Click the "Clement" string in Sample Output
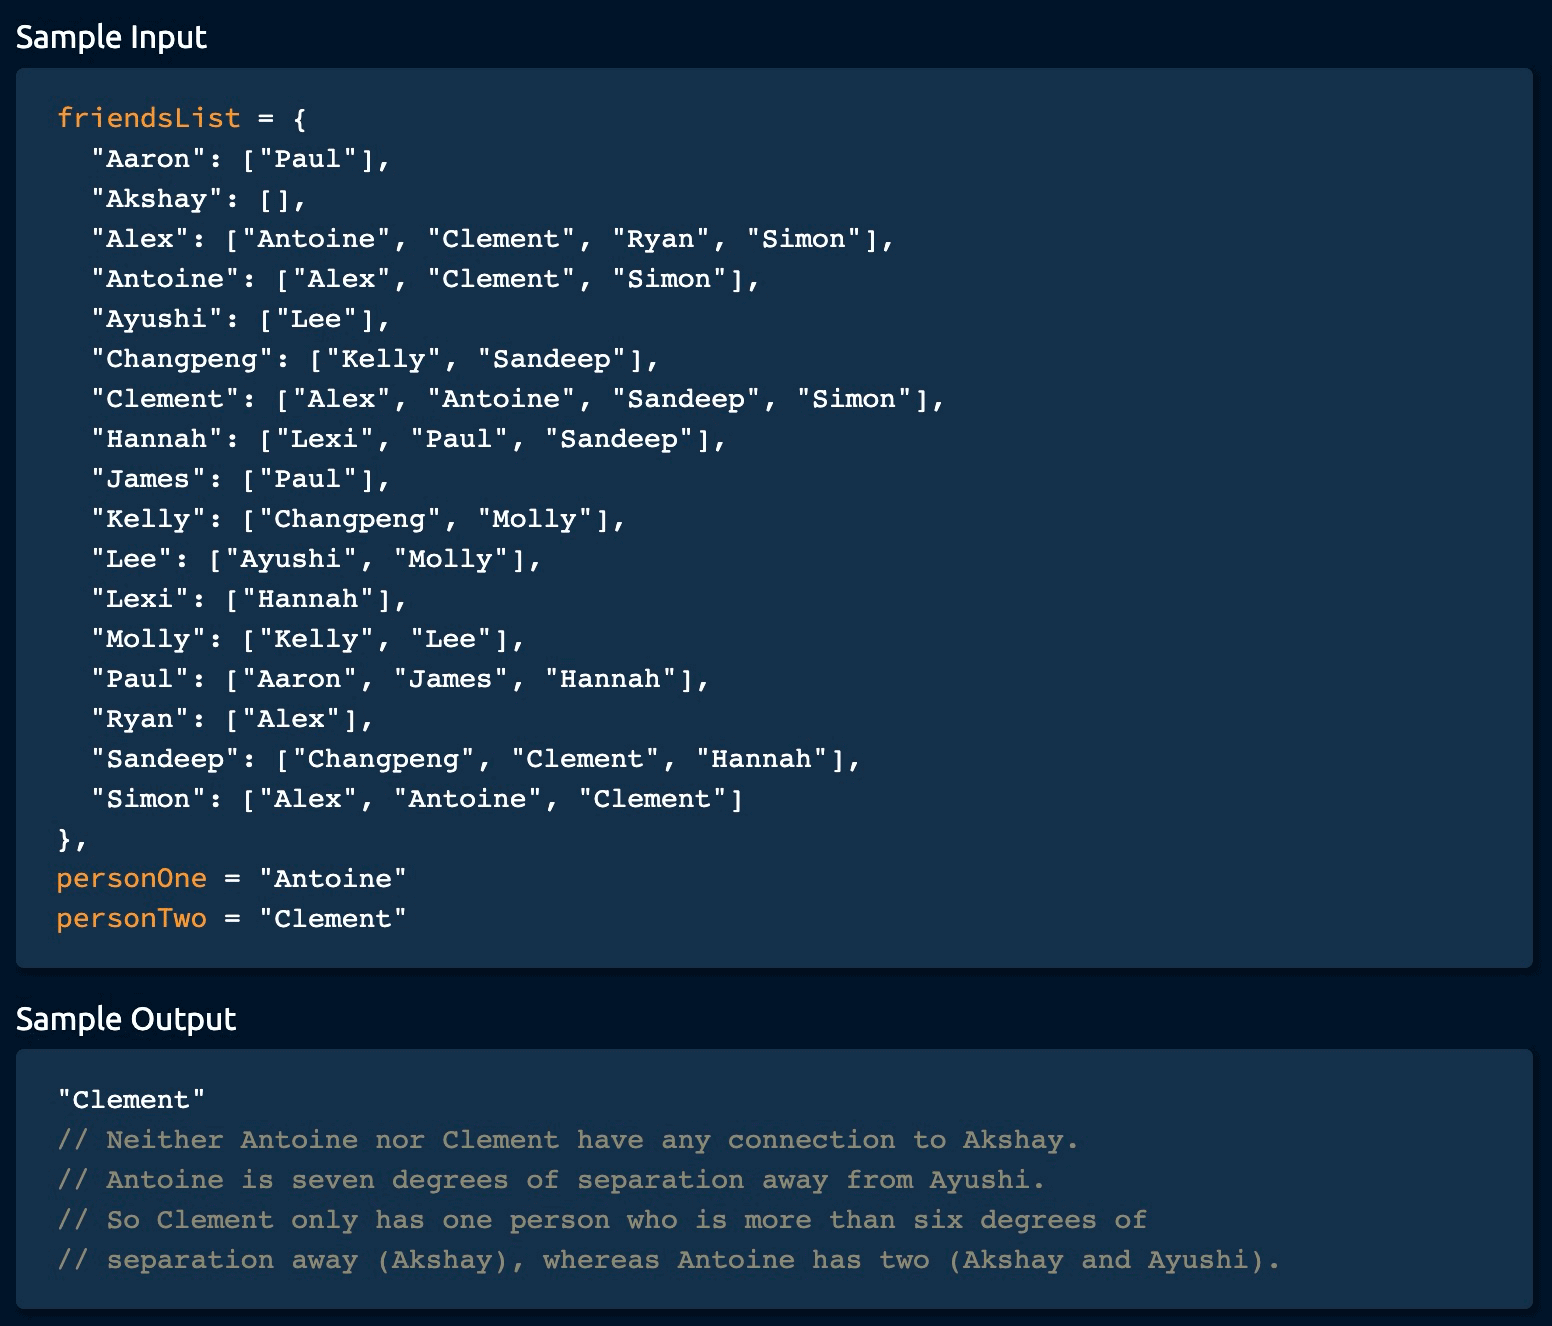1552x1326 pixels. 131,1099
